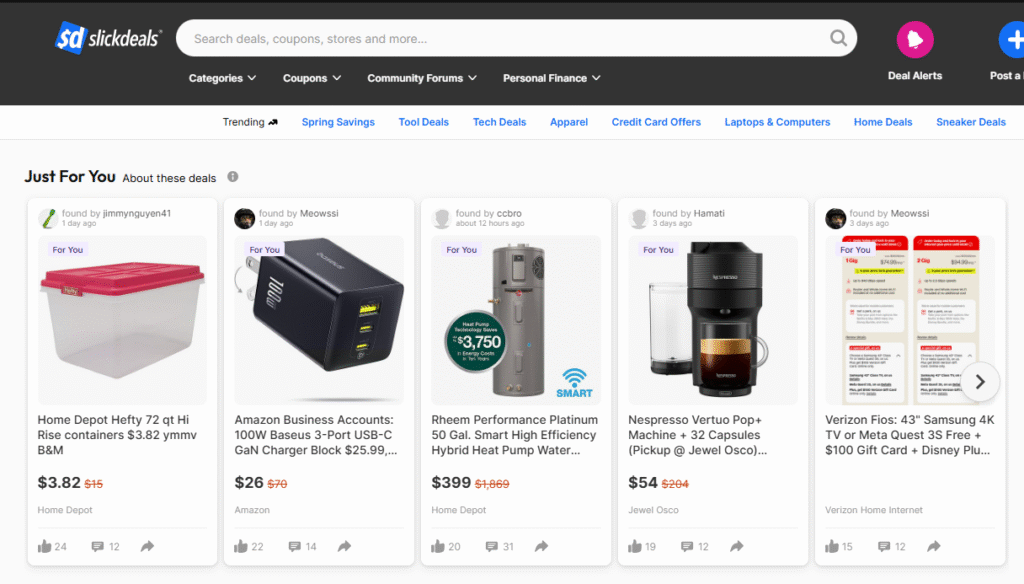
Task: Click the $399 price on Rheem deal
Action: point(451,483)
